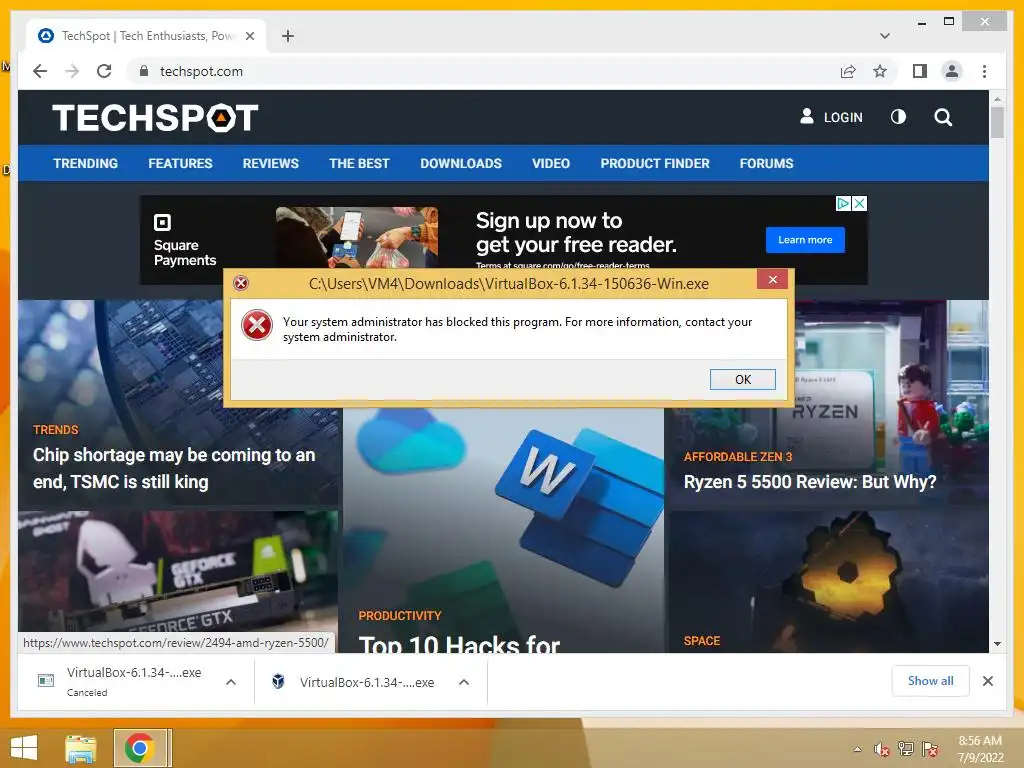
Task: Click Show all downloads
Action: coord(930,681)
